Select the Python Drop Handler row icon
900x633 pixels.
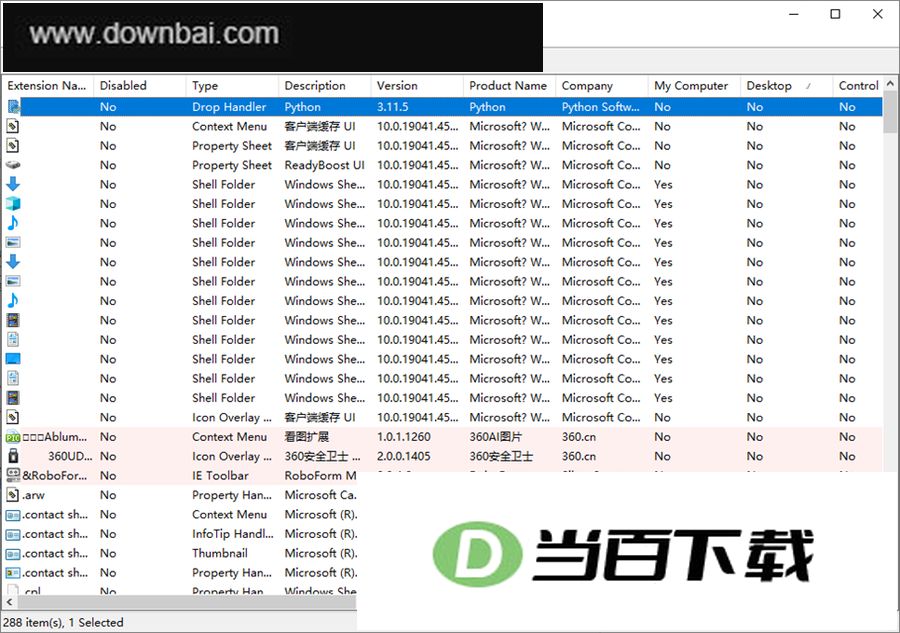click(x=13, y=107)
